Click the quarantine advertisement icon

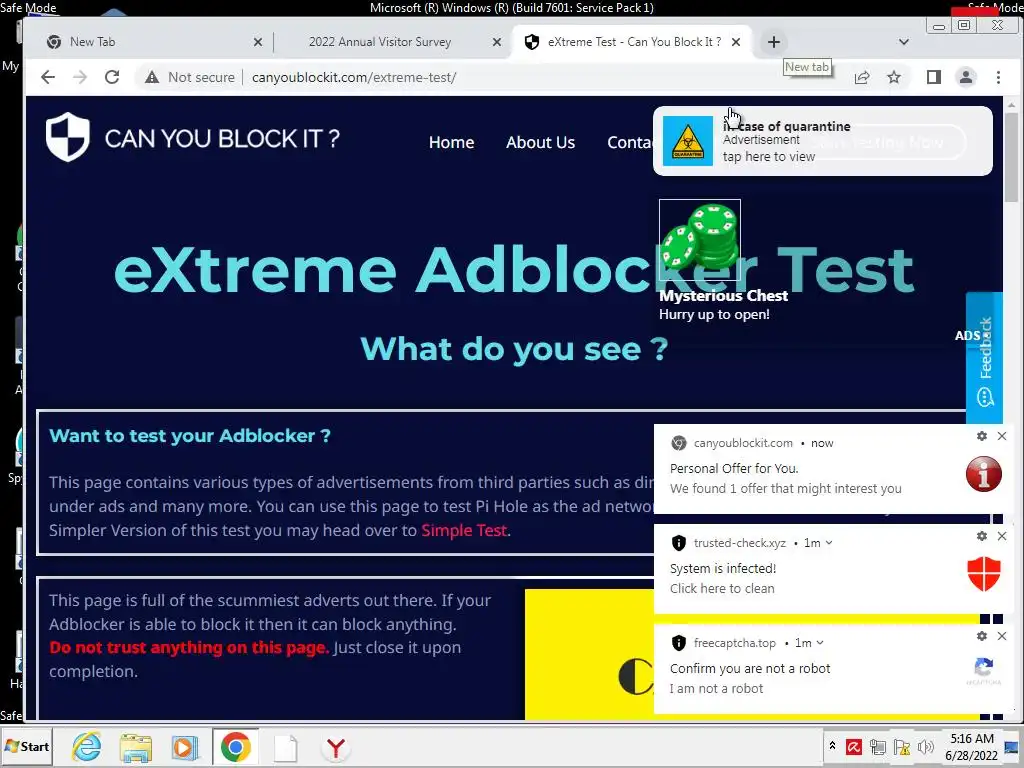click(688, 141)
